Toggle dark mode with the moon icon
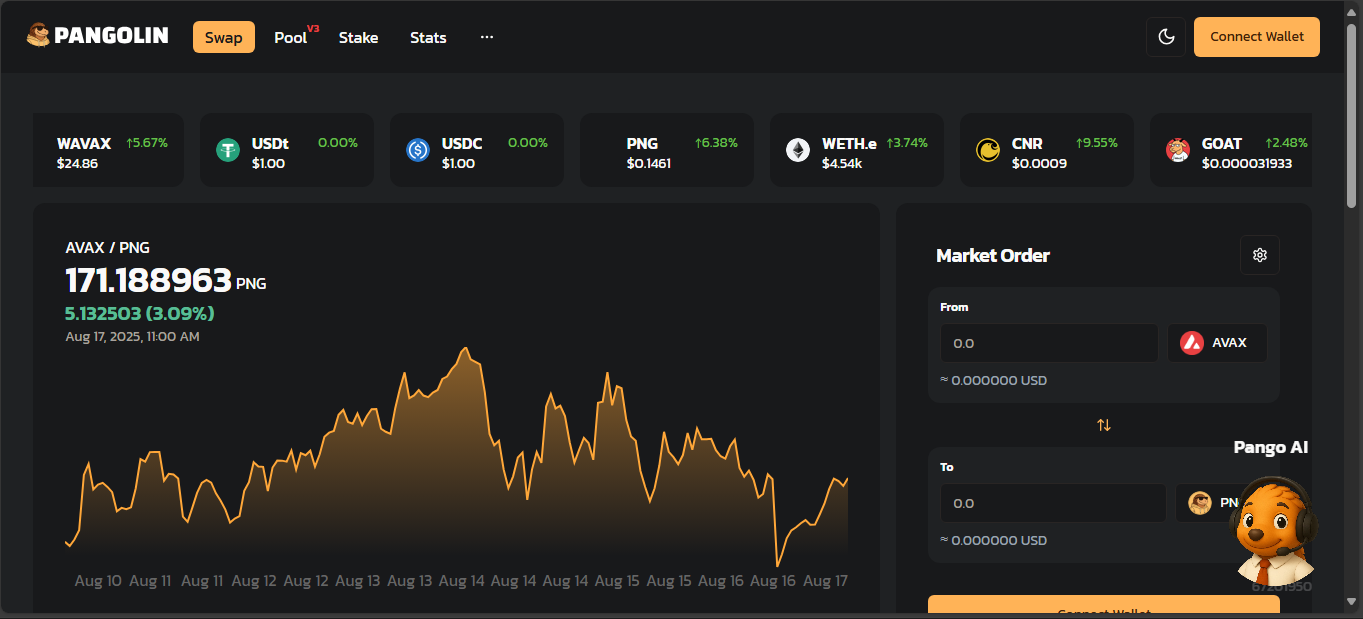This screenshot has width=1363, height=619. pyautogui.click(x=1165, y=37)
